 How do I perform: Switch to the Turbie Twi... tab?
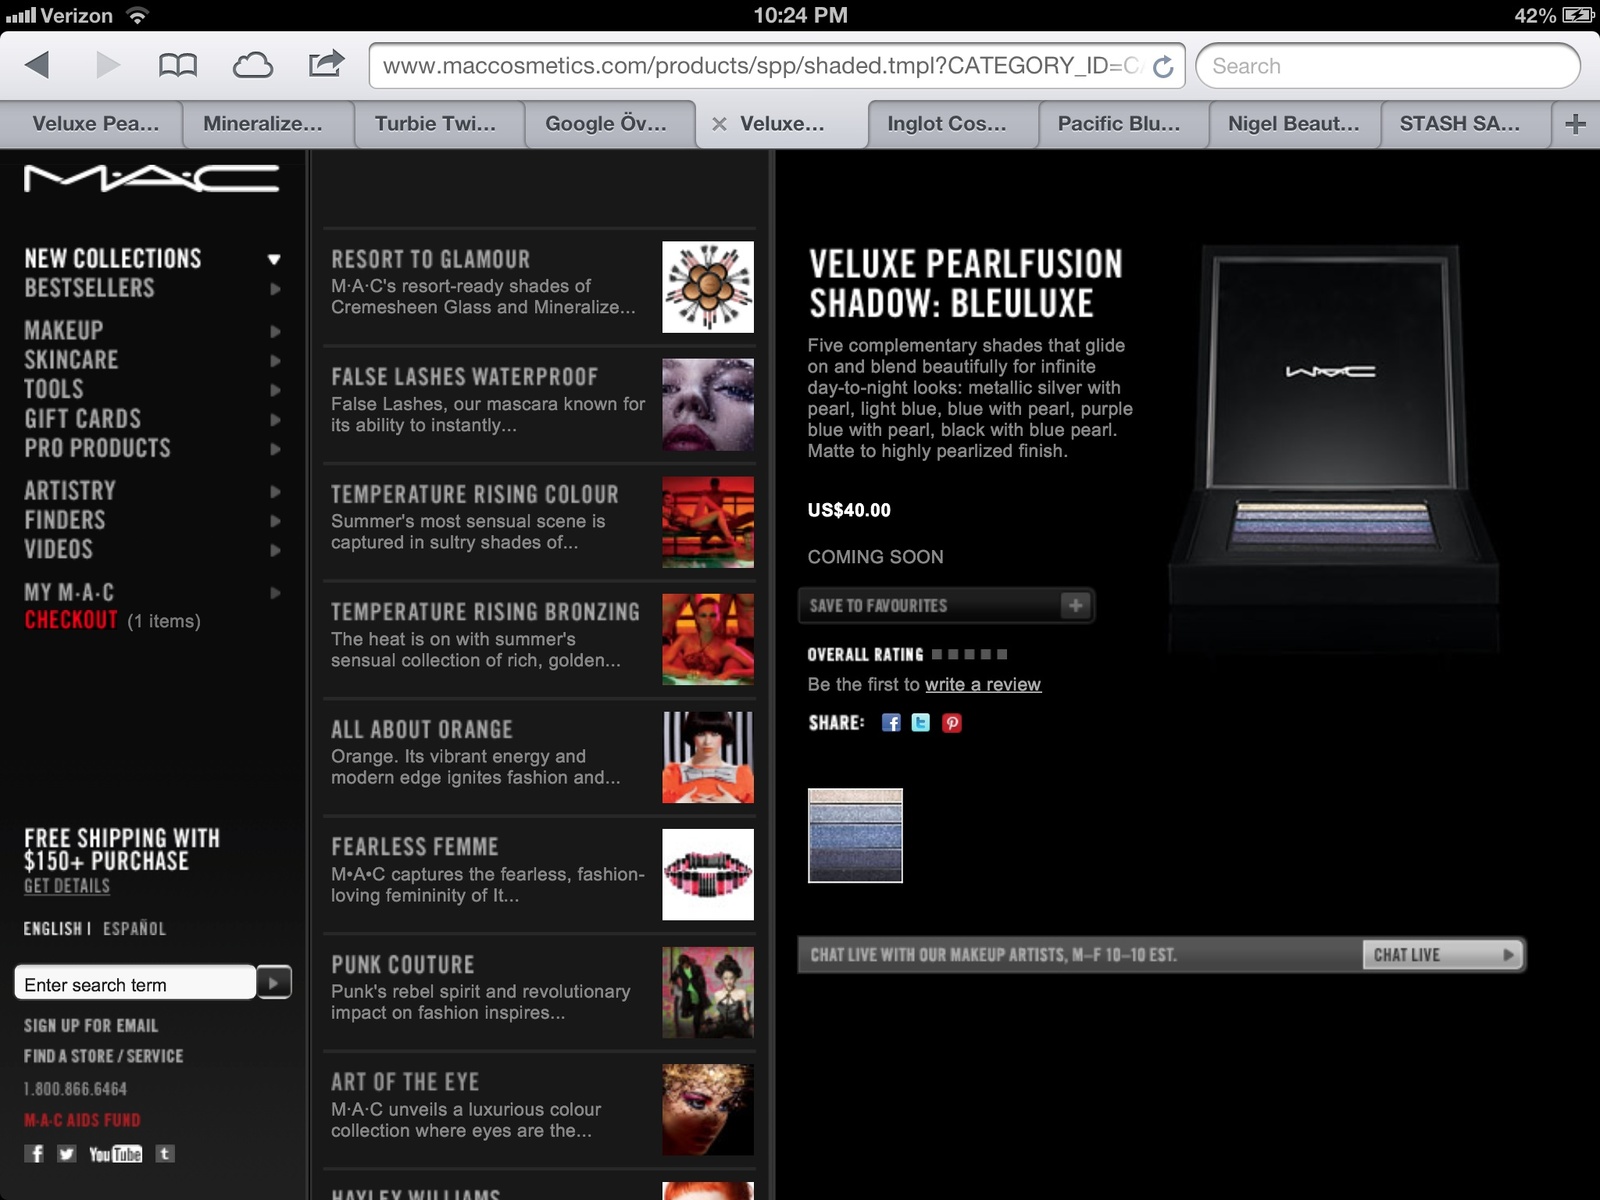pyautogui.click(x=440, y=124)
